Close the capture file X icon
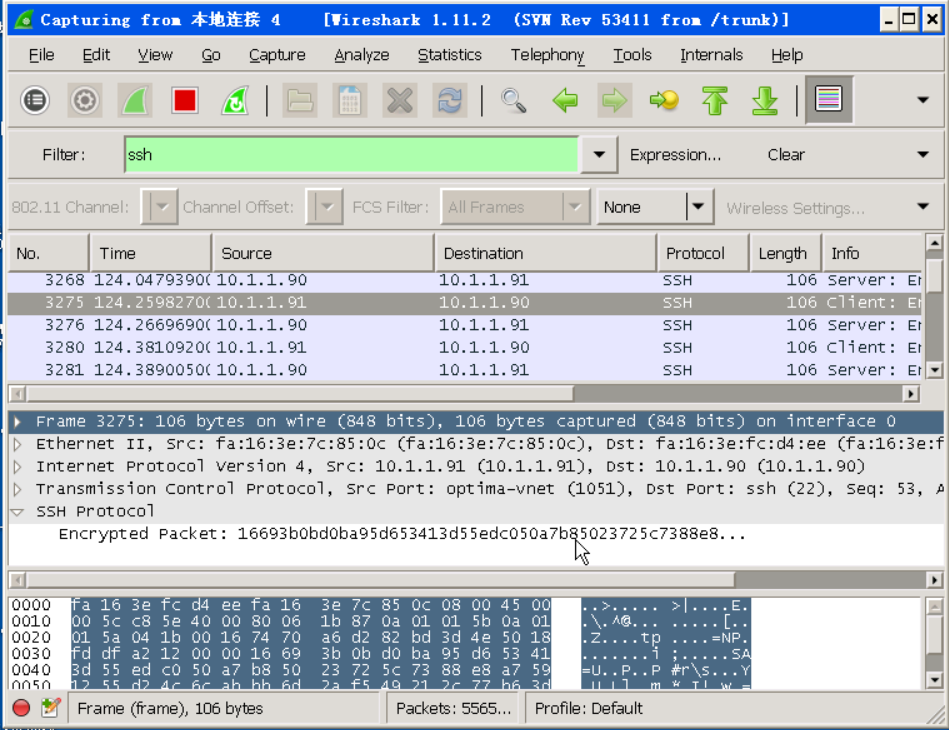949x730 pixels. click(399, 100)
